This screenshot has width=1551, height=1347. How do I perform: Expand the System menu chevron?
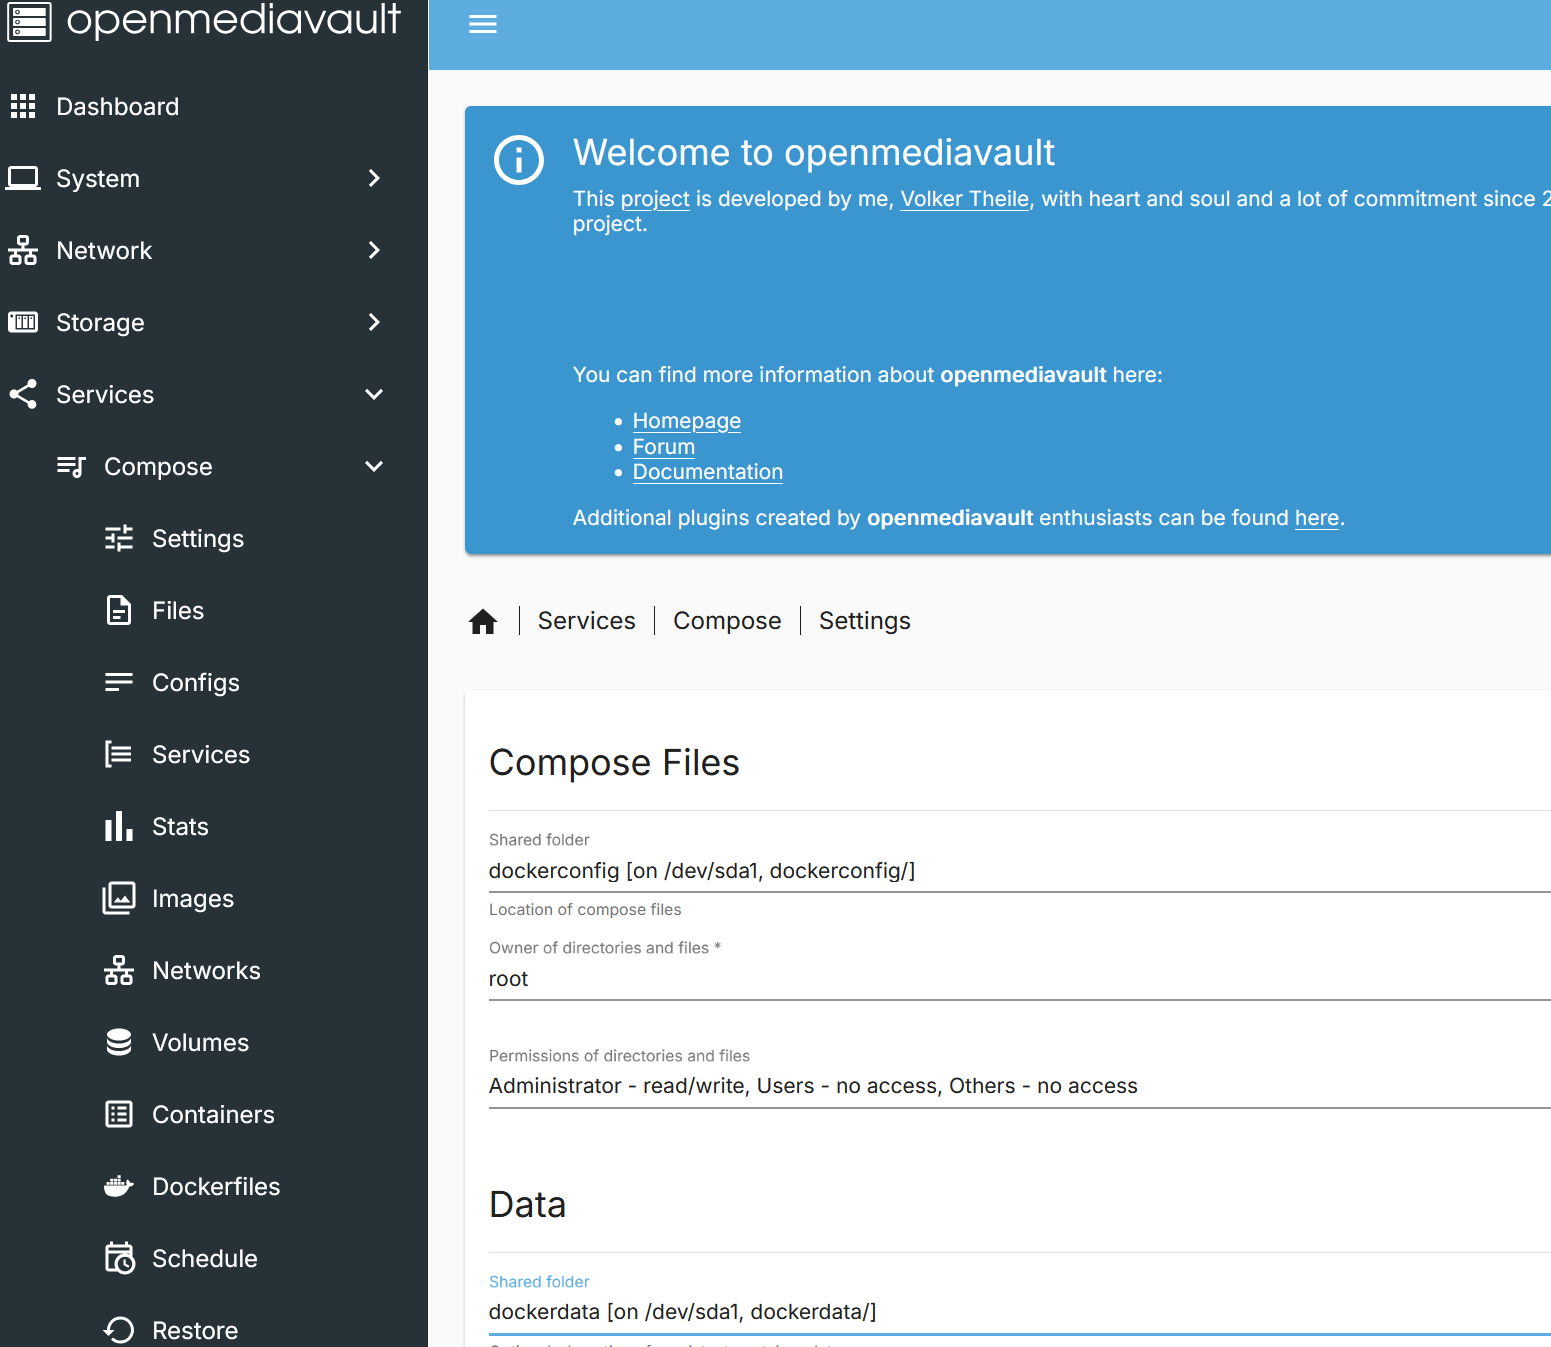(374, 178)
